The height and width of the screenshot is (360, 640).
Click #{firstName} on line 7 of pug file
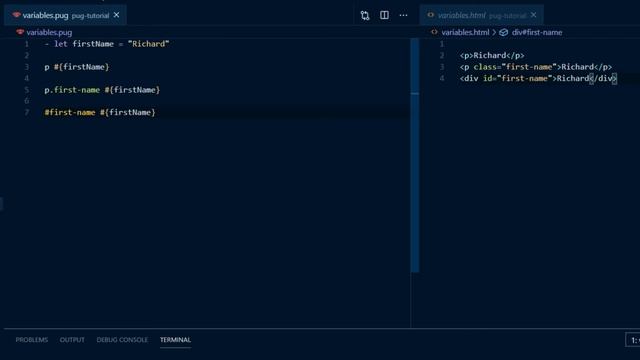coord(128,112)
